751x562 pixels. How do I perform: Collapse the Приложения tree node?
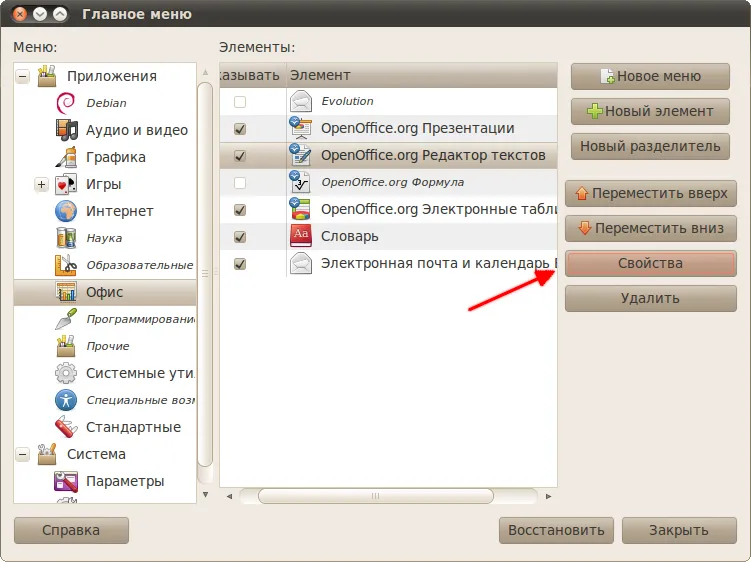click(x=23, y=76)
